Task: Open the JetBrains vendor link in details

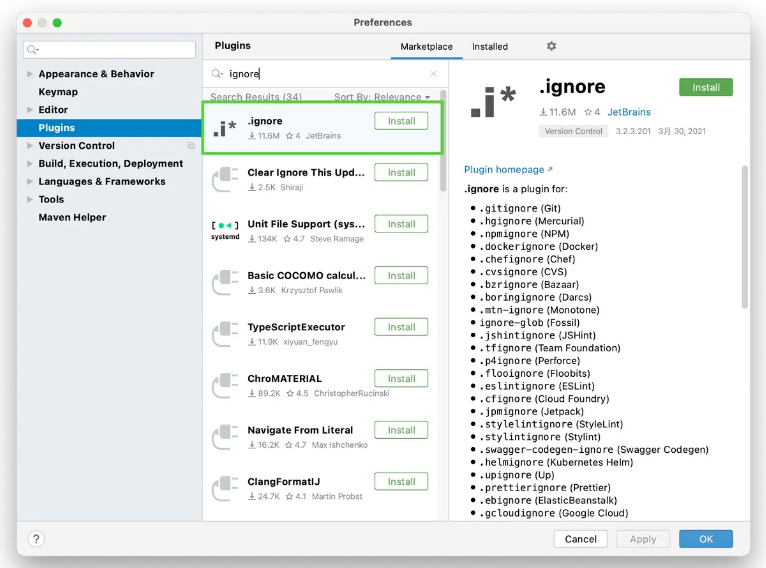Action: (x=629, y=112)
